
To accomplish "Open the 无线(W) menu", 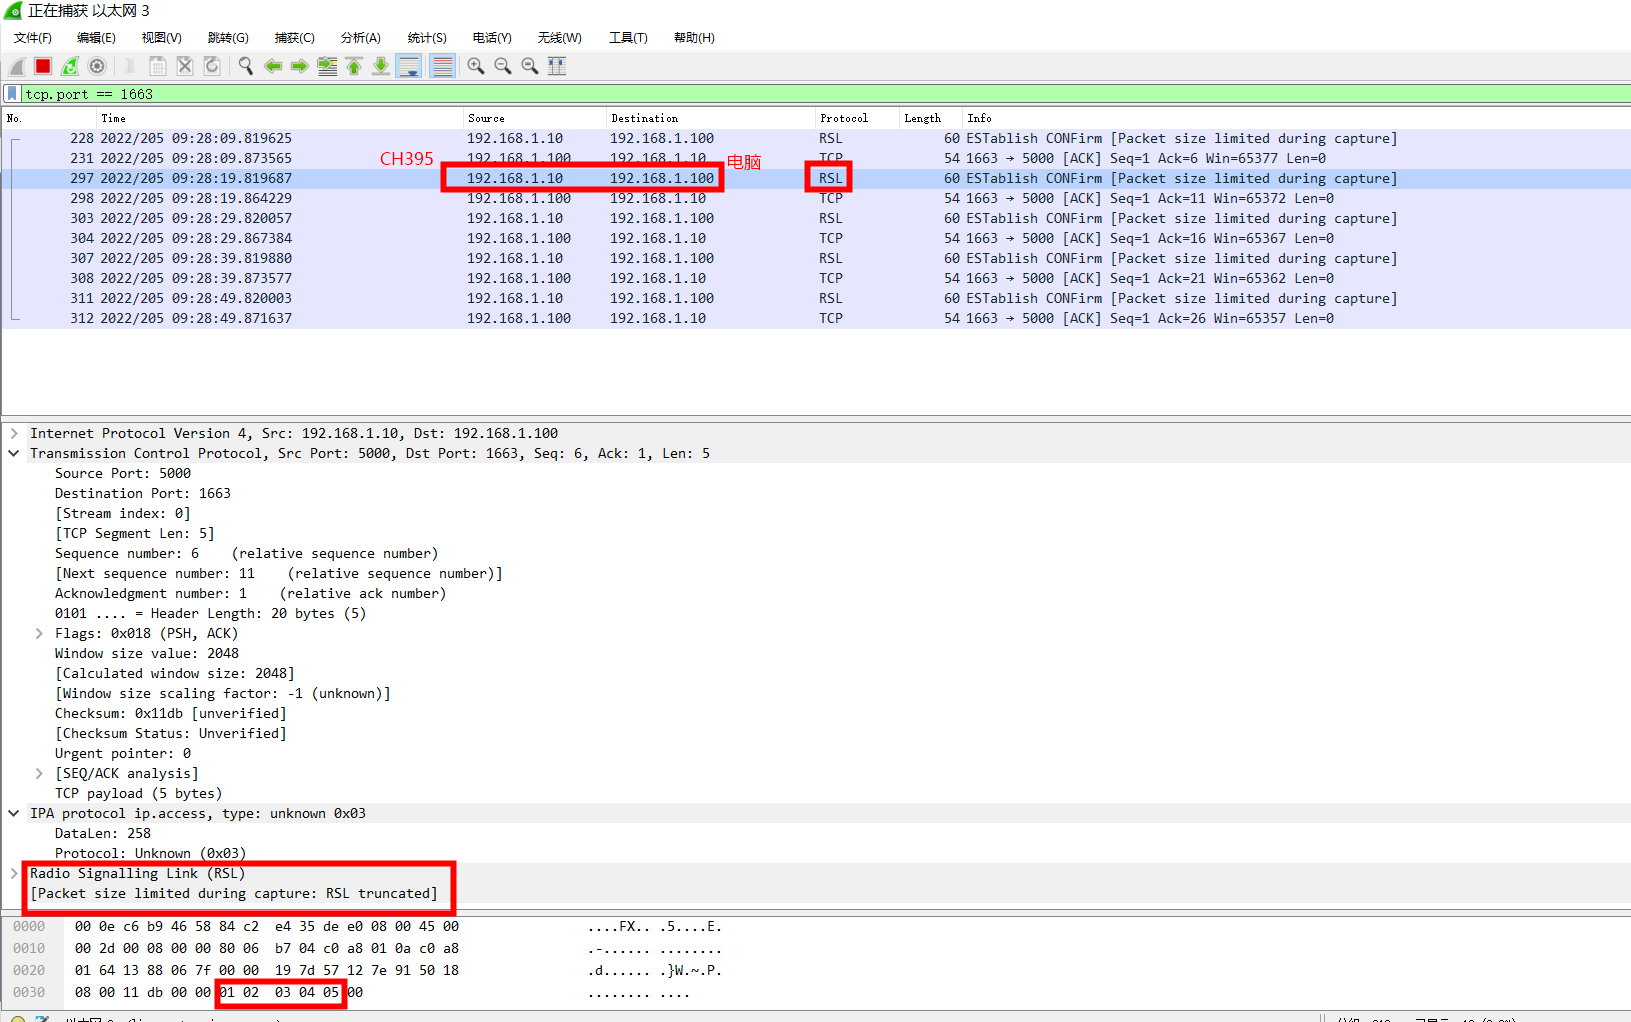I will click(560, 38).
